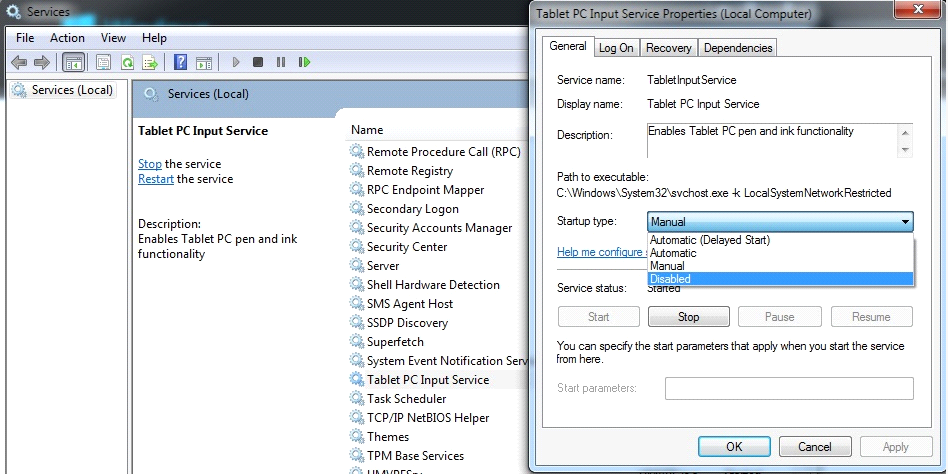Collapse the Startup type combo box arrow
Image resolution: width=948 pixels, height=474 pixels.
(905, 222)
